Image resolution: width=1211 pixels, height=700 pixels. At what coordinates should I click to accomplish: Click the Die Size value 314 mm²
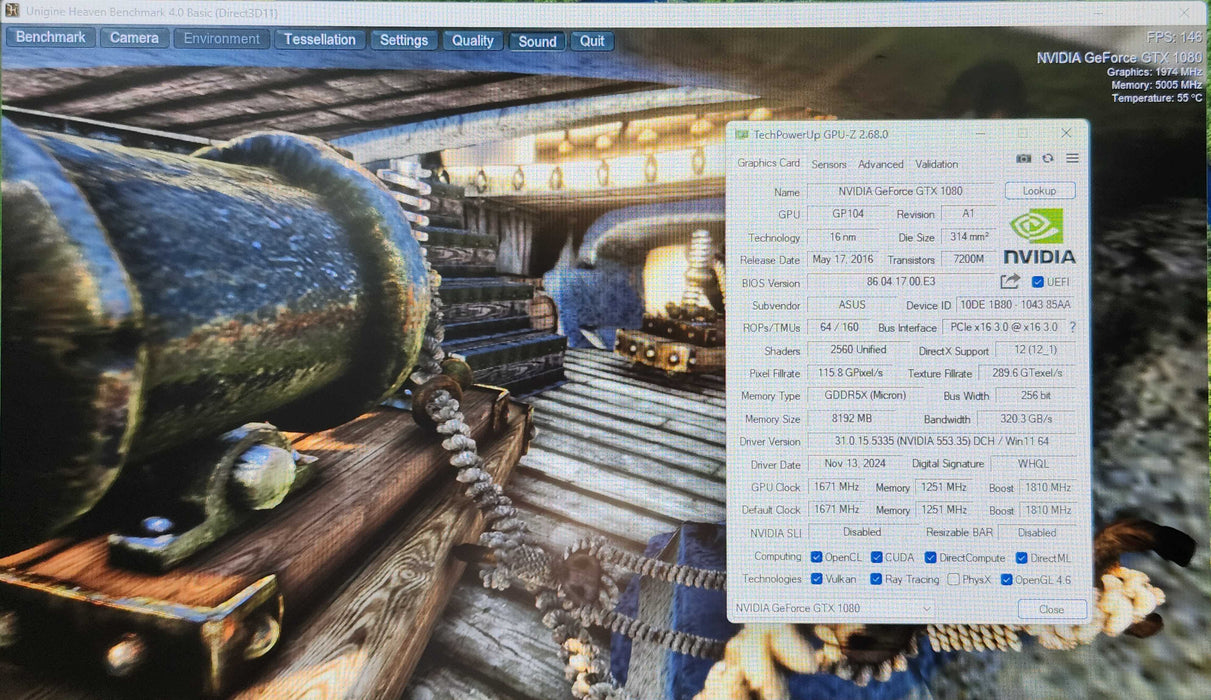(969, 237)
